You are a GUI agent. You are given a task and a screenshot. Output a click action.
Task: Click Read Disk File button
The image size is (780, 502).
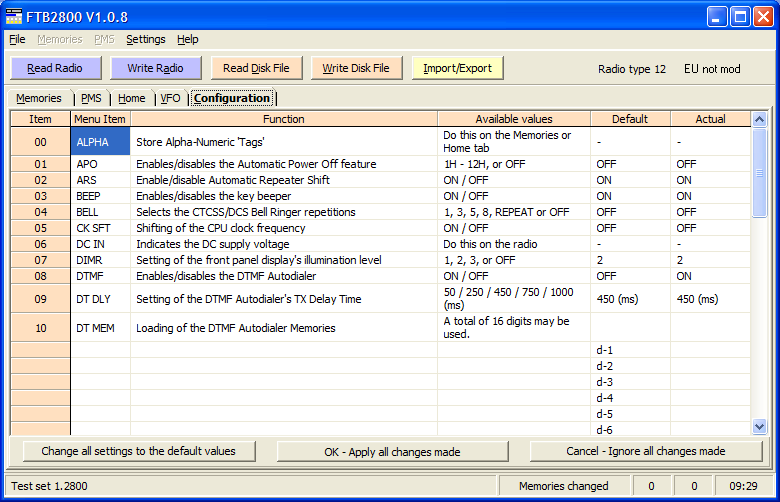256,68
